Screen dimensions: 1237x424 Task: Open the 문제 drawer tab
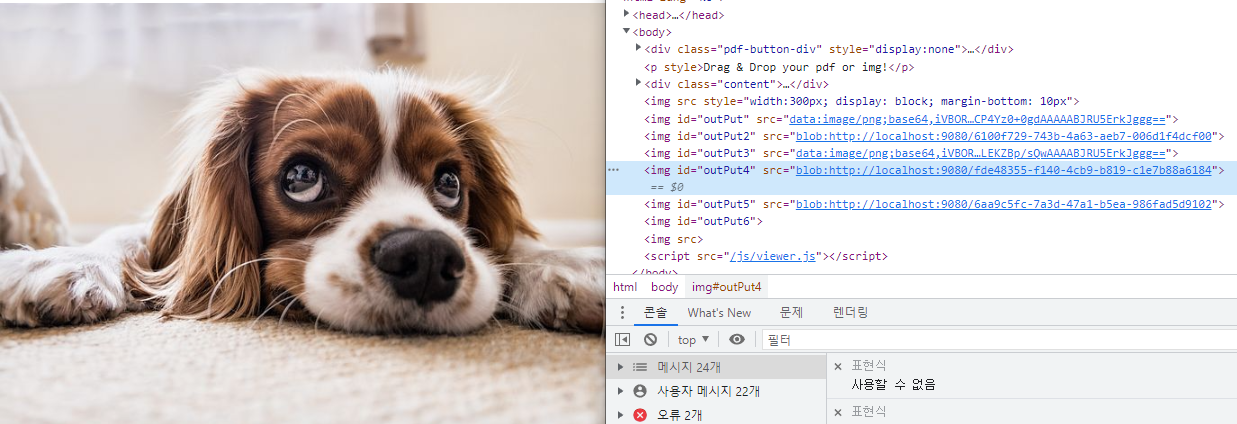(x=792, y=313)
